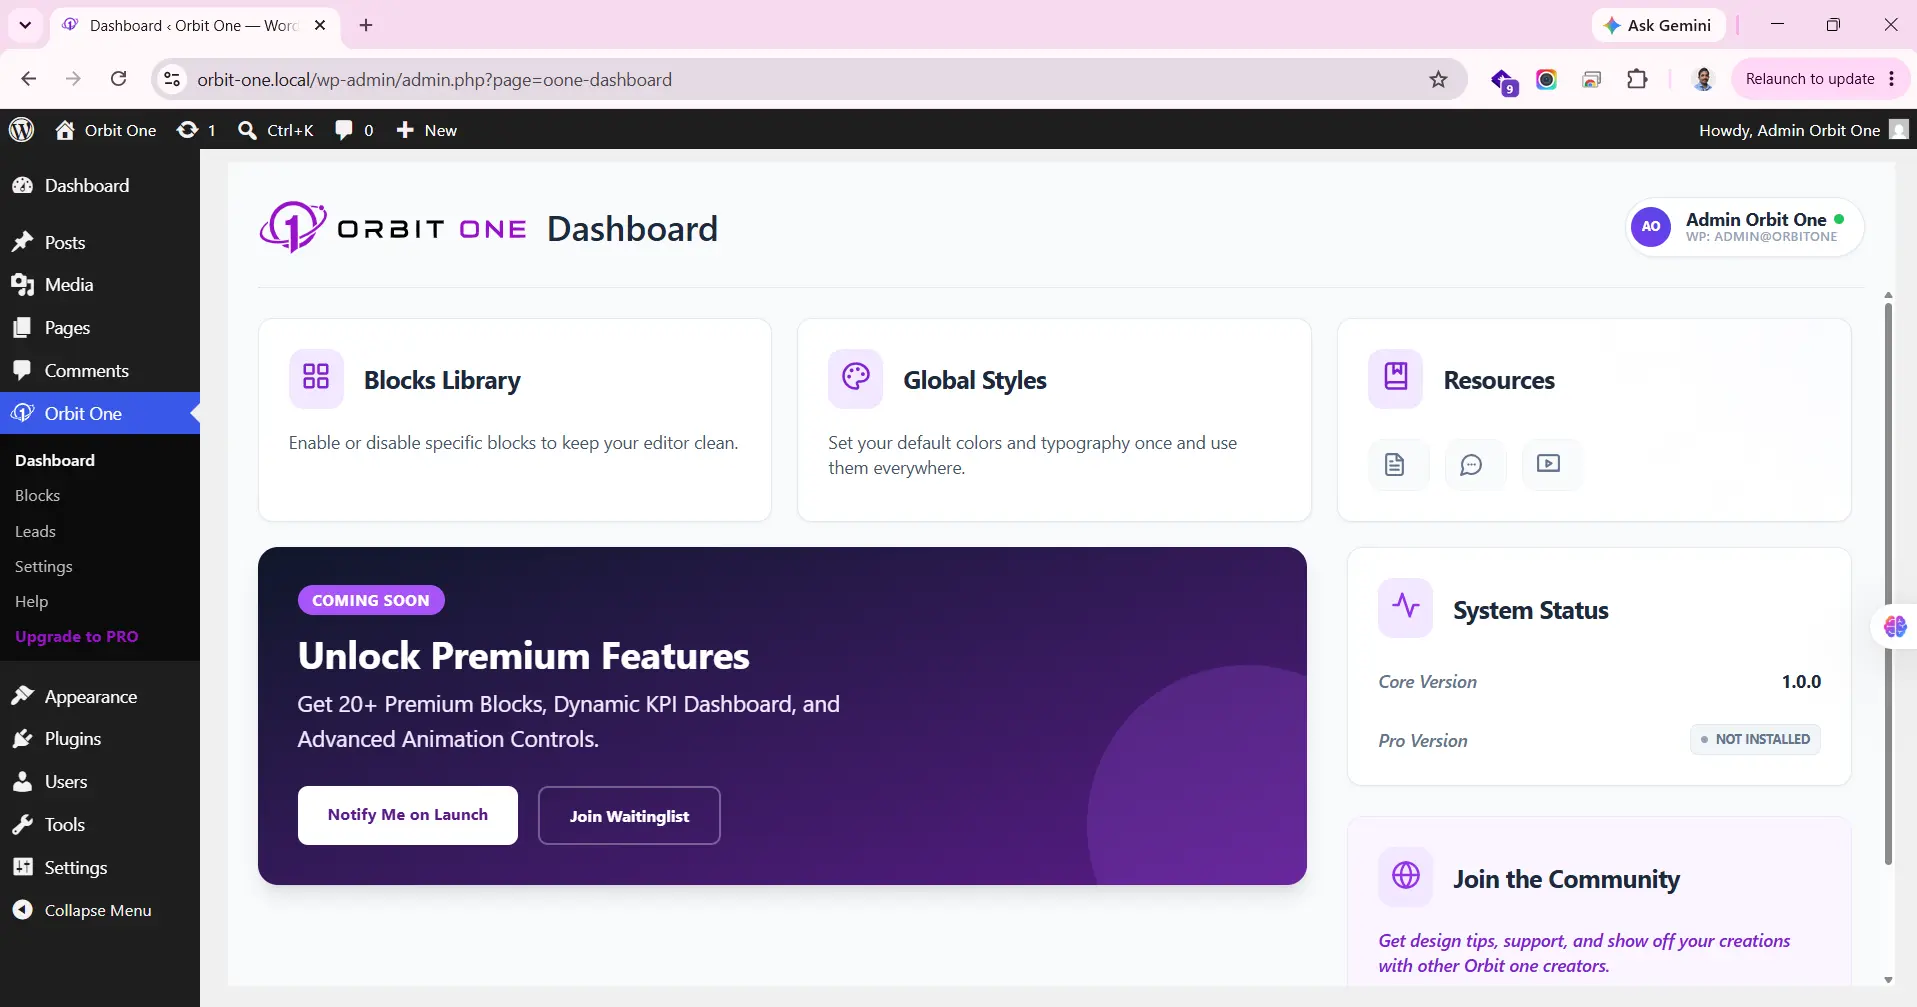Click Relaunch to update button
Screen dimensions: 1917x1007
pyautogui.click(x=1810, y=79)
